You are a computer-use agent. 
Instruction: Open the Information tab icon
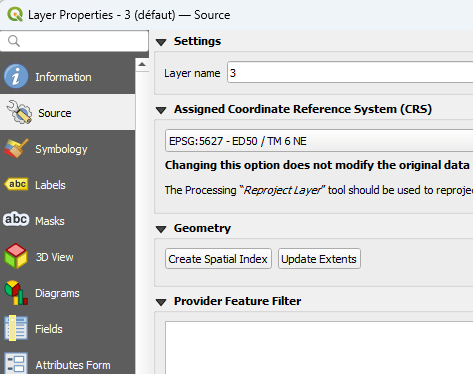click(x=16, y=76)
